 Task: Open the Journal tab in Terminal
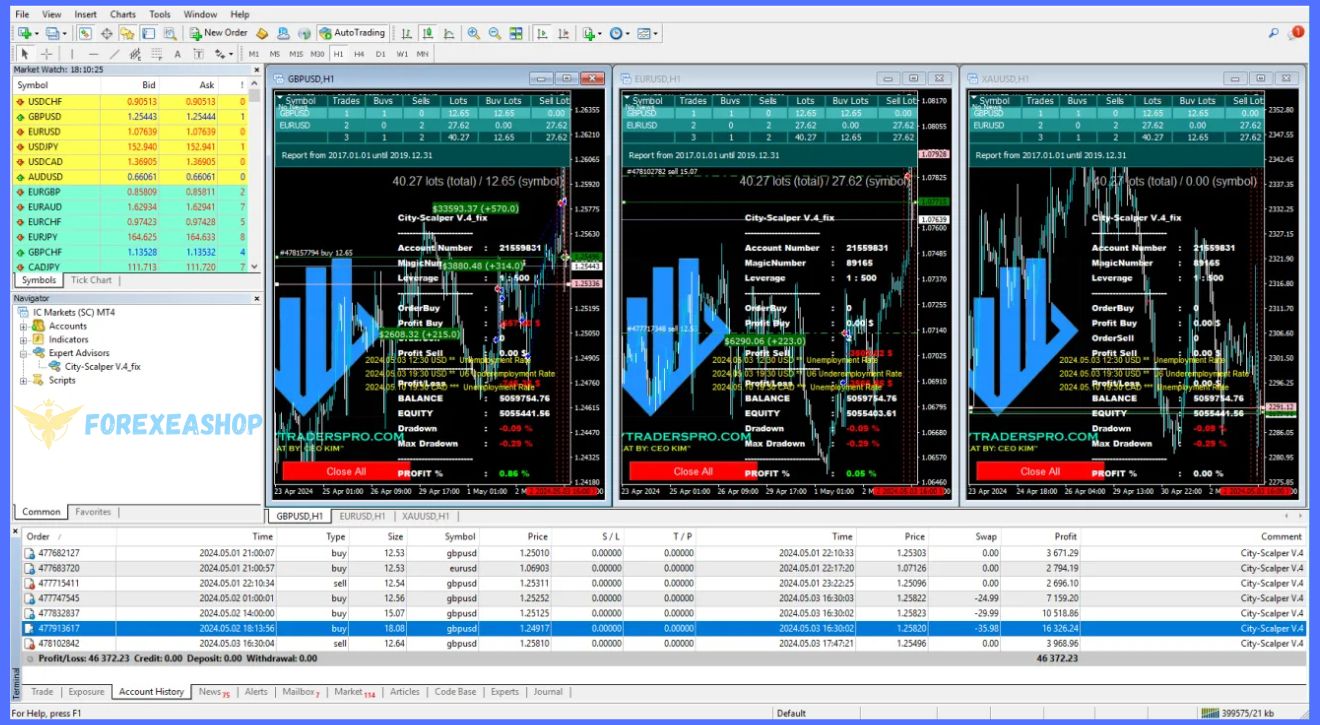pos(548,692)
